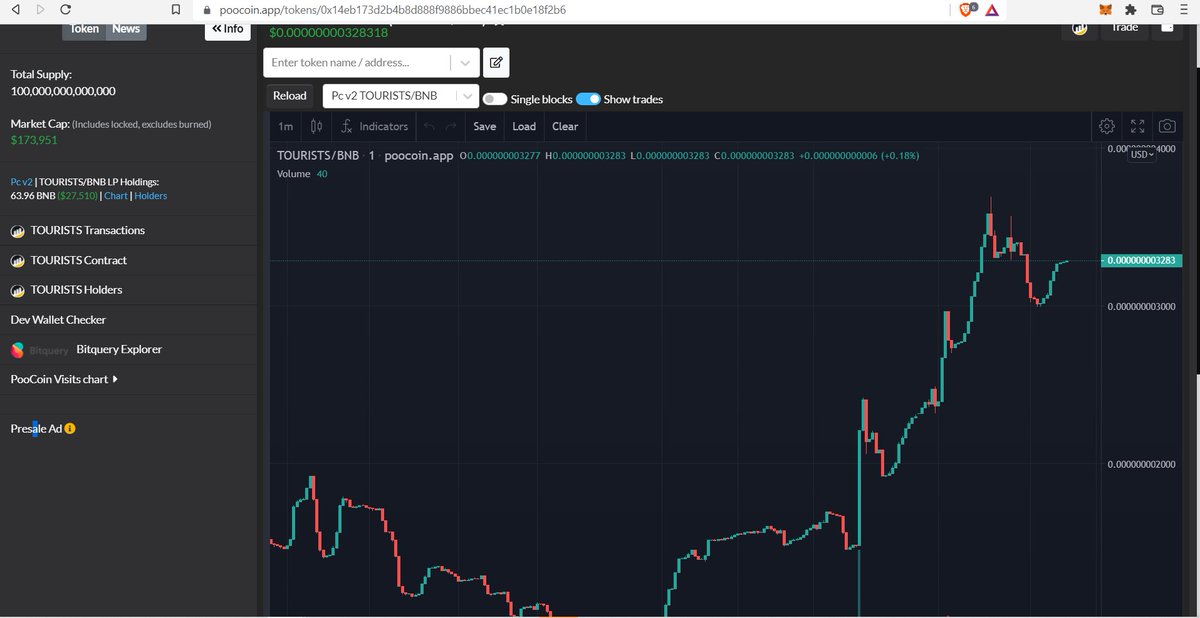Click Pc v2 link in LP Holdings
This screenshot has width=1200, height=618.
21,182
